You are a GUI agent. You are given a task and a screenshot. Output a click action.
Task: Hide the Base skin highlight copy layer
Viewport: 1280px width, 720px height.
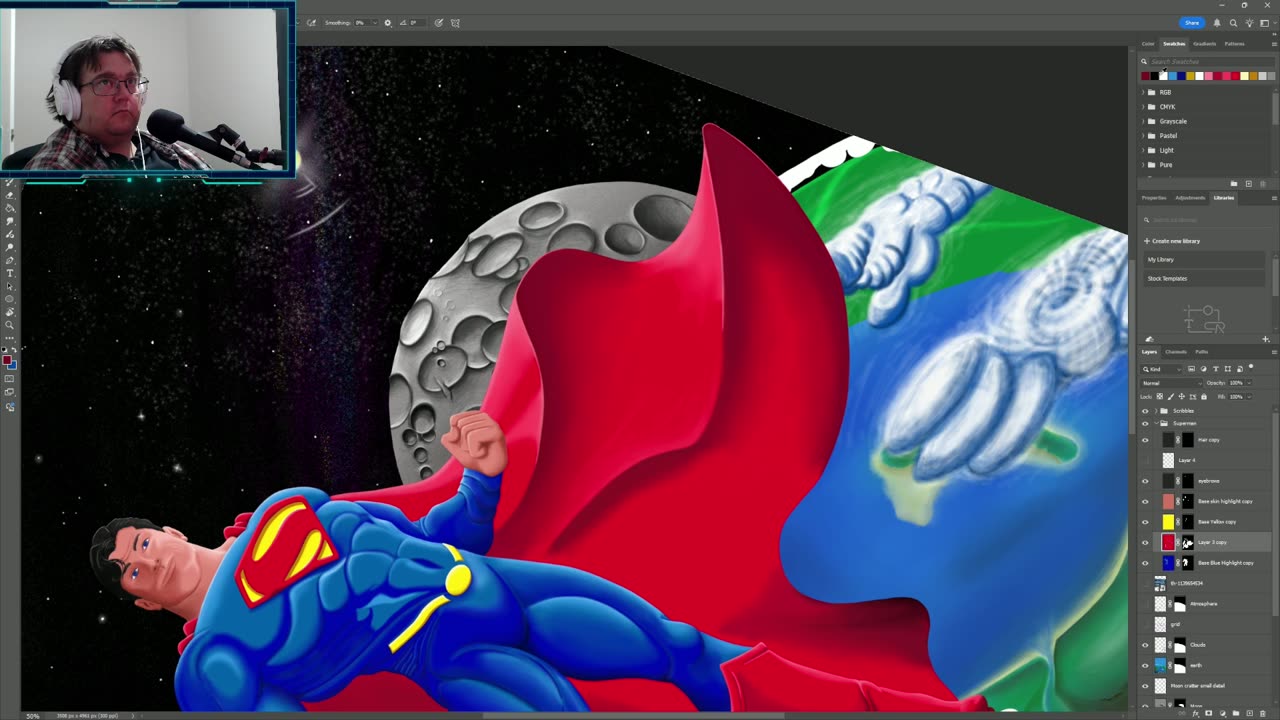[1146, 501]
